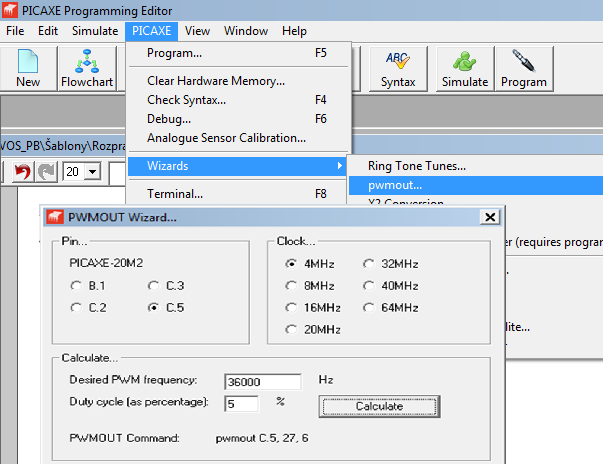The height and width of the screenshot is (464, 603).
Task: Click the Program toolbar icon
Action: [524, 68]
